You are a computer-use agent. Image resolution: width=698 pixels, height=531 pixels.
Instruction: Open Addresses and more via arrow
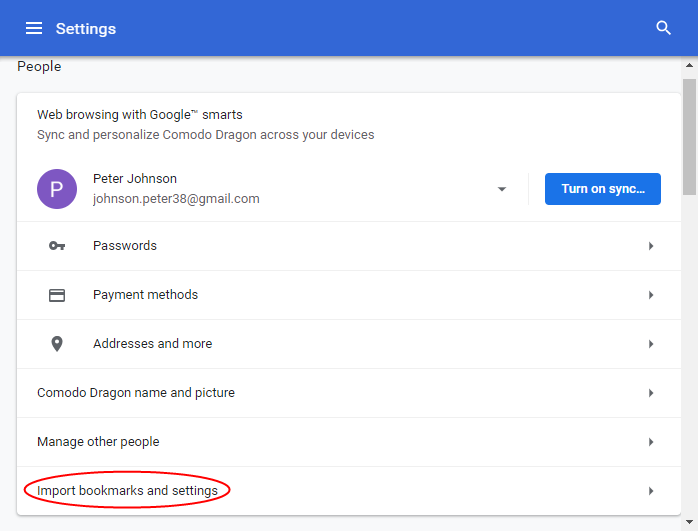pos(651,344)
